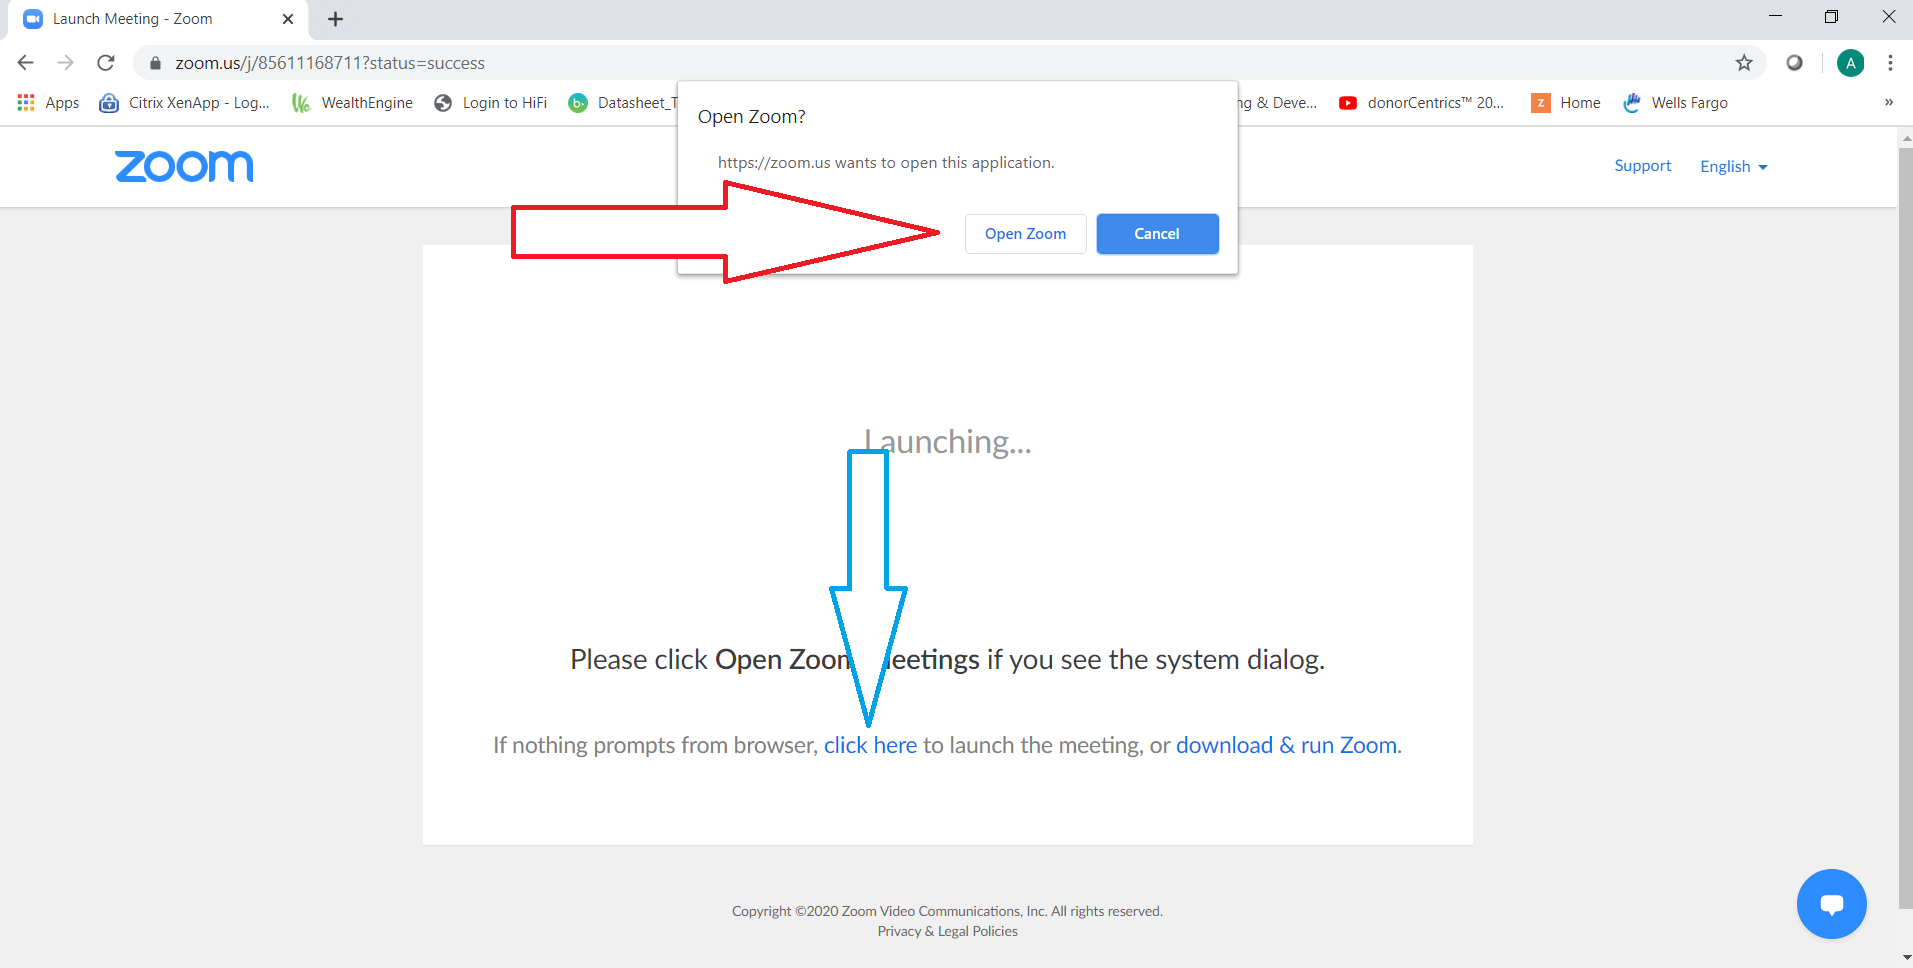This screenshot has width=1913, height=968.
Task: Open the Datasheet bookmark
Action: 623,103
